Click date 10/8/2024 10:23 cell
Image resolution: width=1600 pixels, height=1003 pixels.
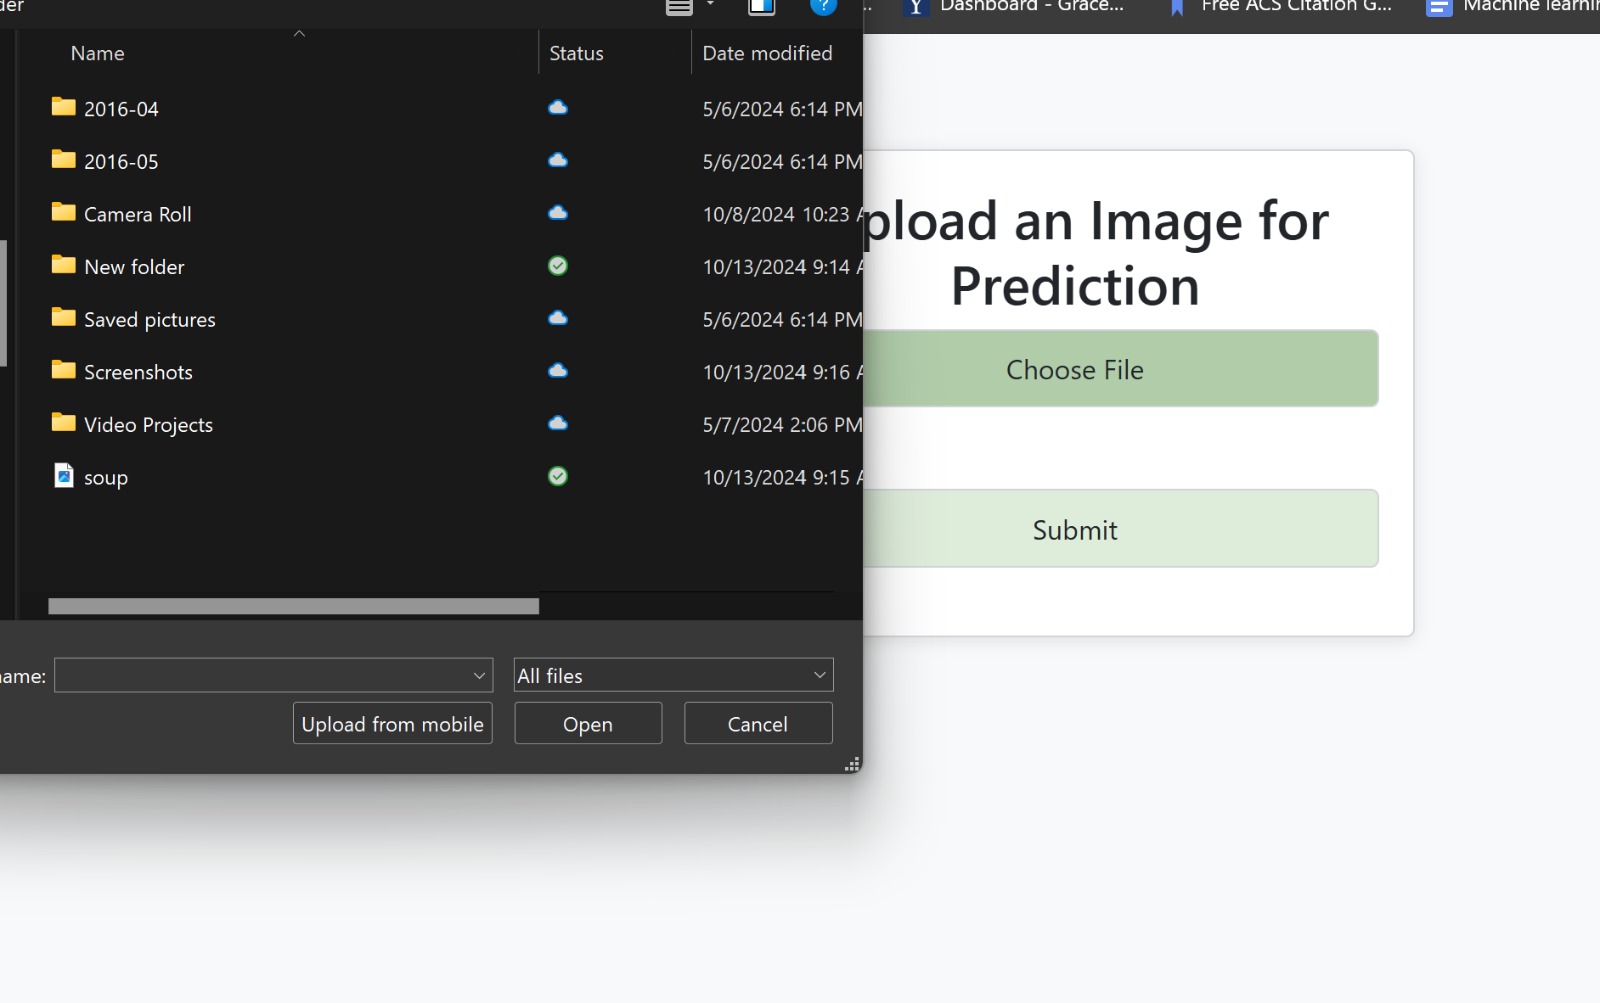782,214
